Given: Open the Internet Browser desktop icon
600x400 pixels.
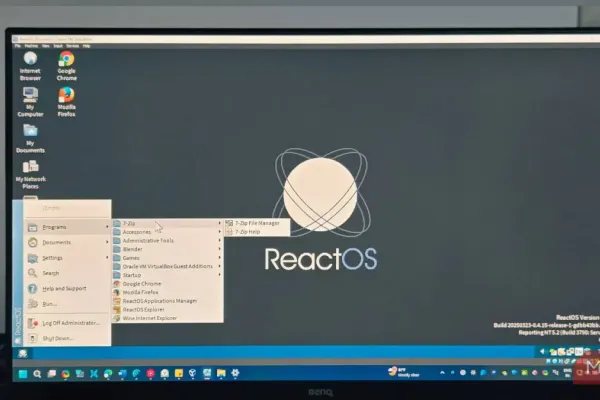Looking at the screenshot, I should click(x=30, y=66).
